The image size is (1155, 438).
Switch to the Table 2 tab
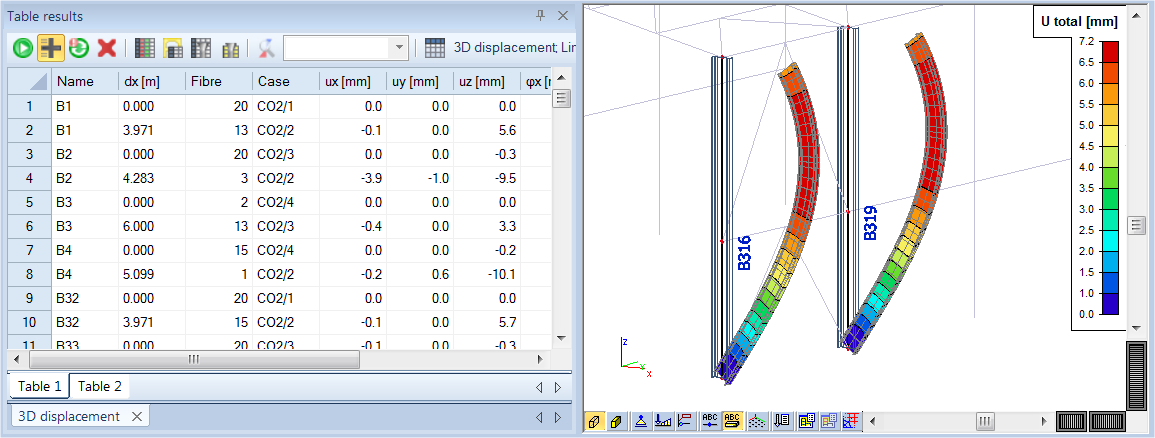[100, 387]
